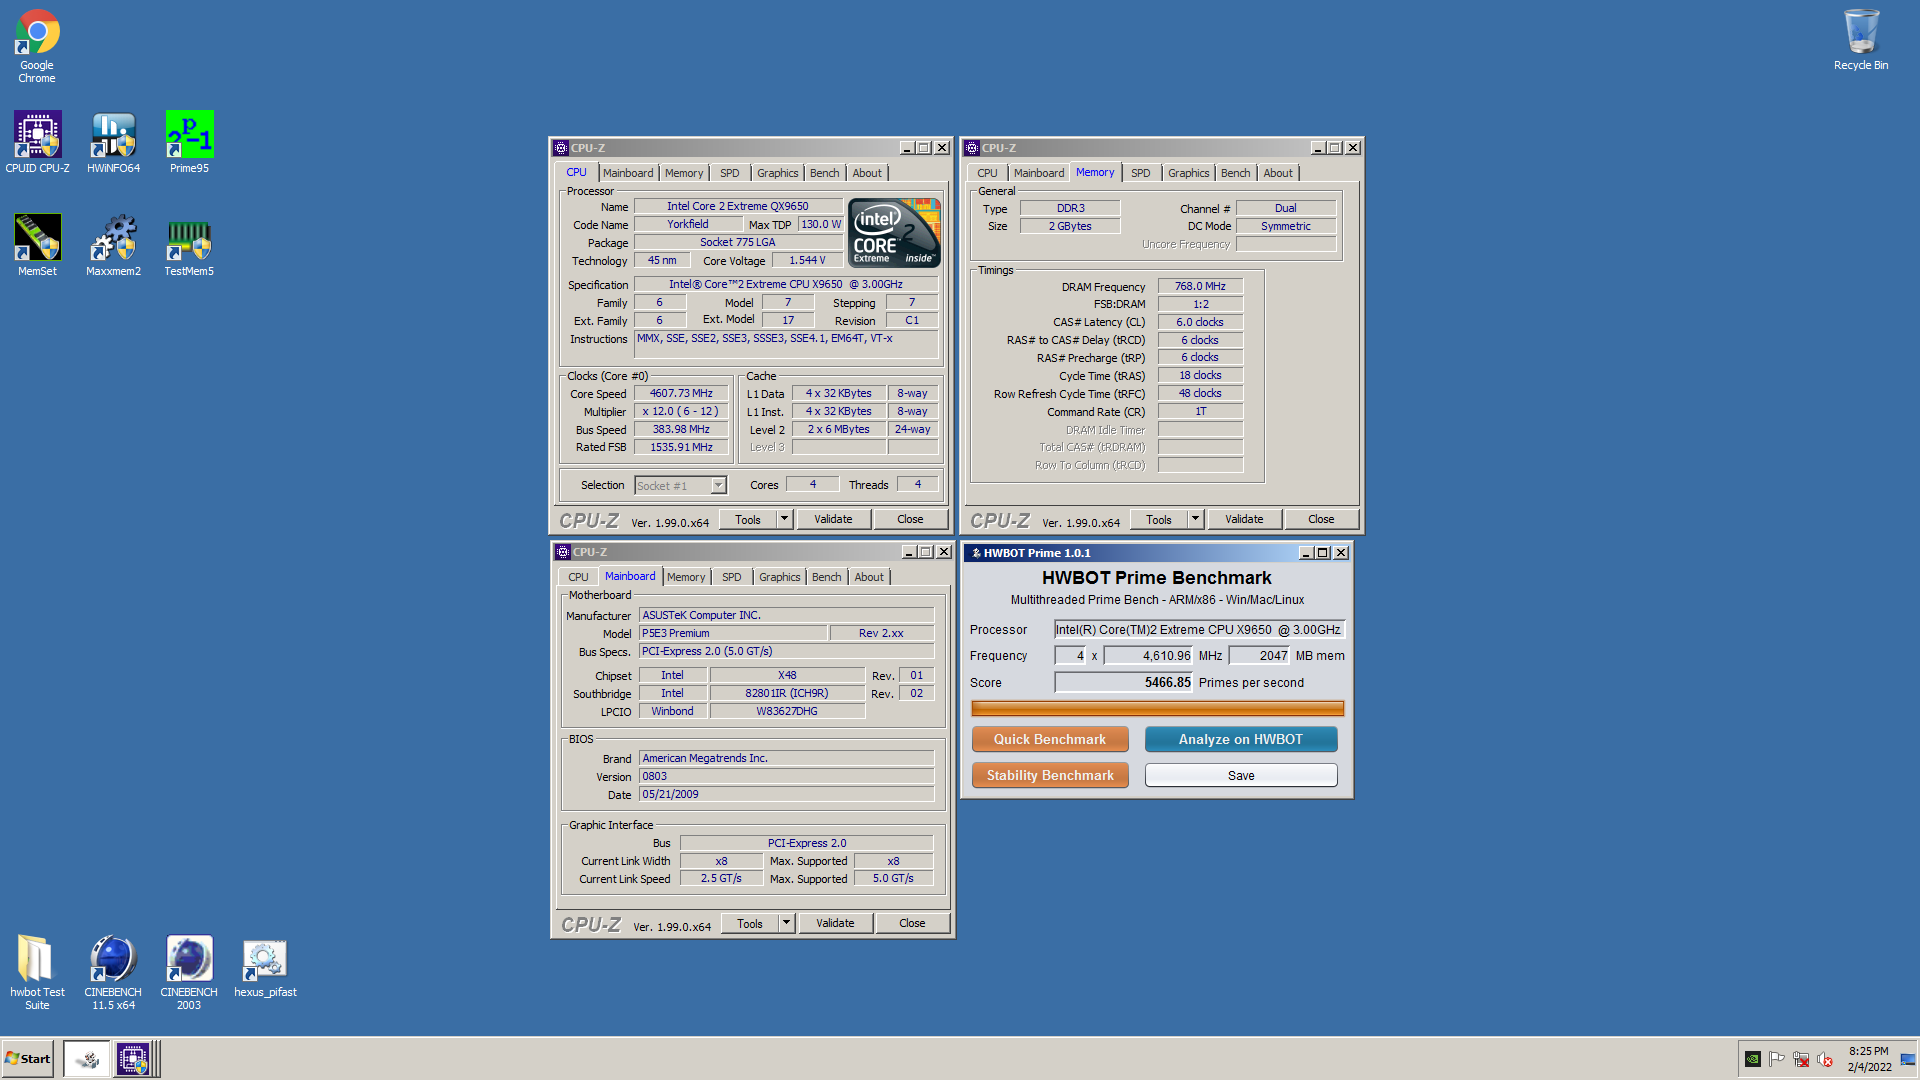This screenshot has height=1080, width=1920.
Task: Open the CPUID CPU-Z desktop icon
Action: click(x=37, y=142)
